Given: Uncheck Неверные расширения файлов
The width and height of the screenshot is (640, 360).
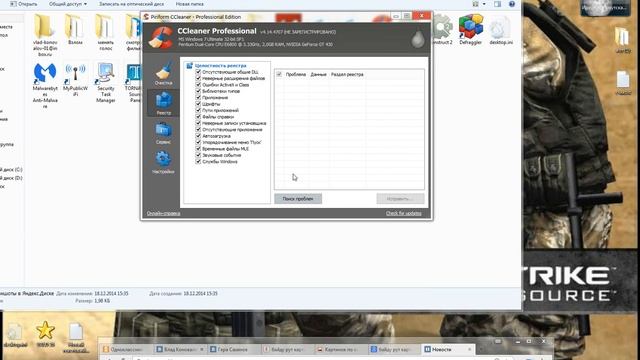Looking at the screenshot, I should [x=198, y=78].
